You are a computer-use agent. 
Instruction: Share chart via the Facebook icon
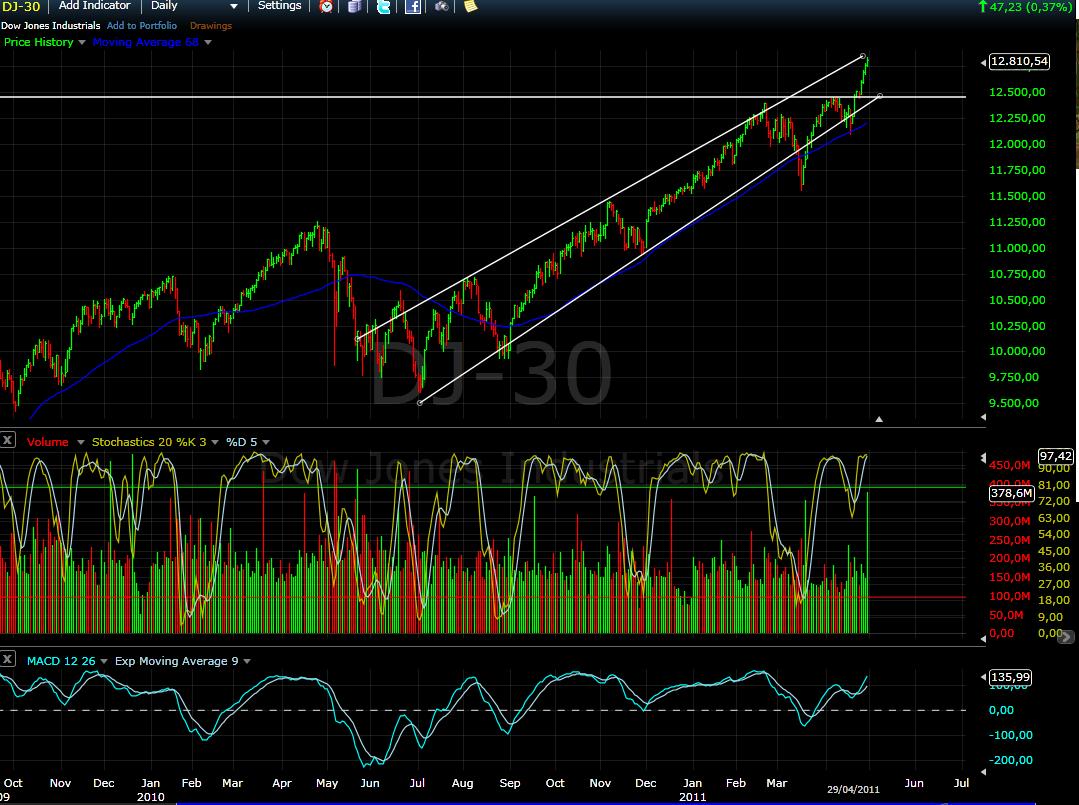pyautogui.click(x=413, y=6)
